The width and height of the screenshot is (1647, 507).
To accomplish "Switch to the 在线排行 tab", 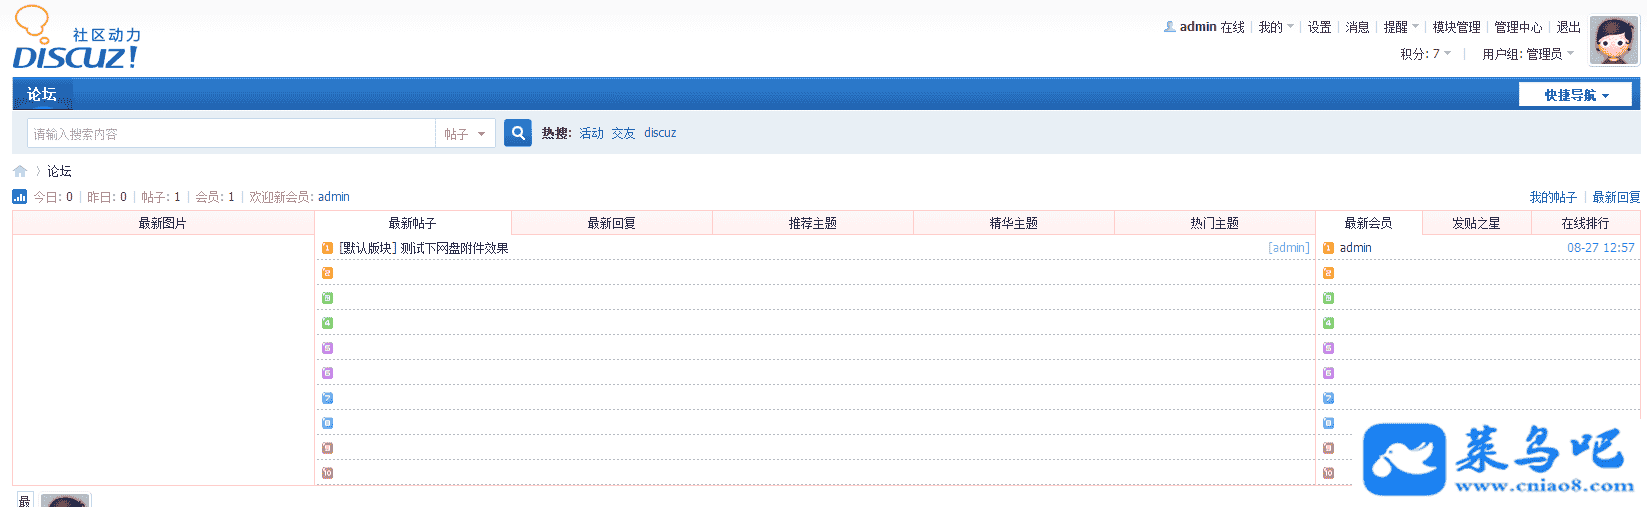I will (x=1586, y=223).
